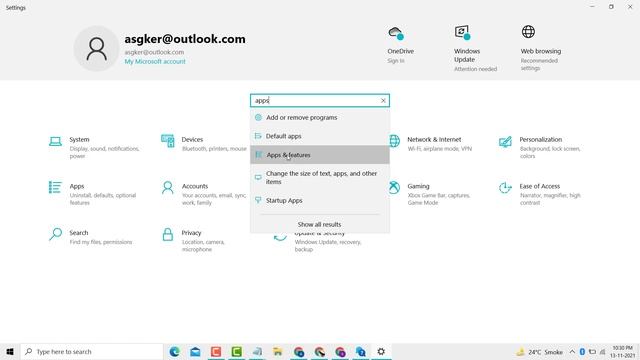
Task: Click Web browsing Recommended settings text
Action: (x=539, y=64)
